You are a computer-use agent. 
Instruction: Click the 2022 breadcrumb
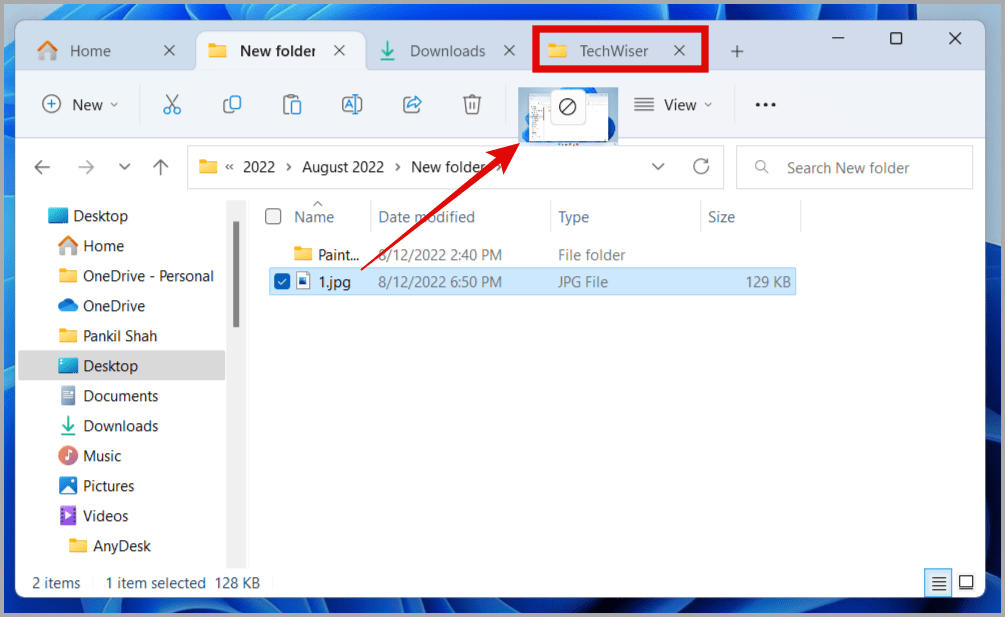pyautogui.click(x=259, y=167)
